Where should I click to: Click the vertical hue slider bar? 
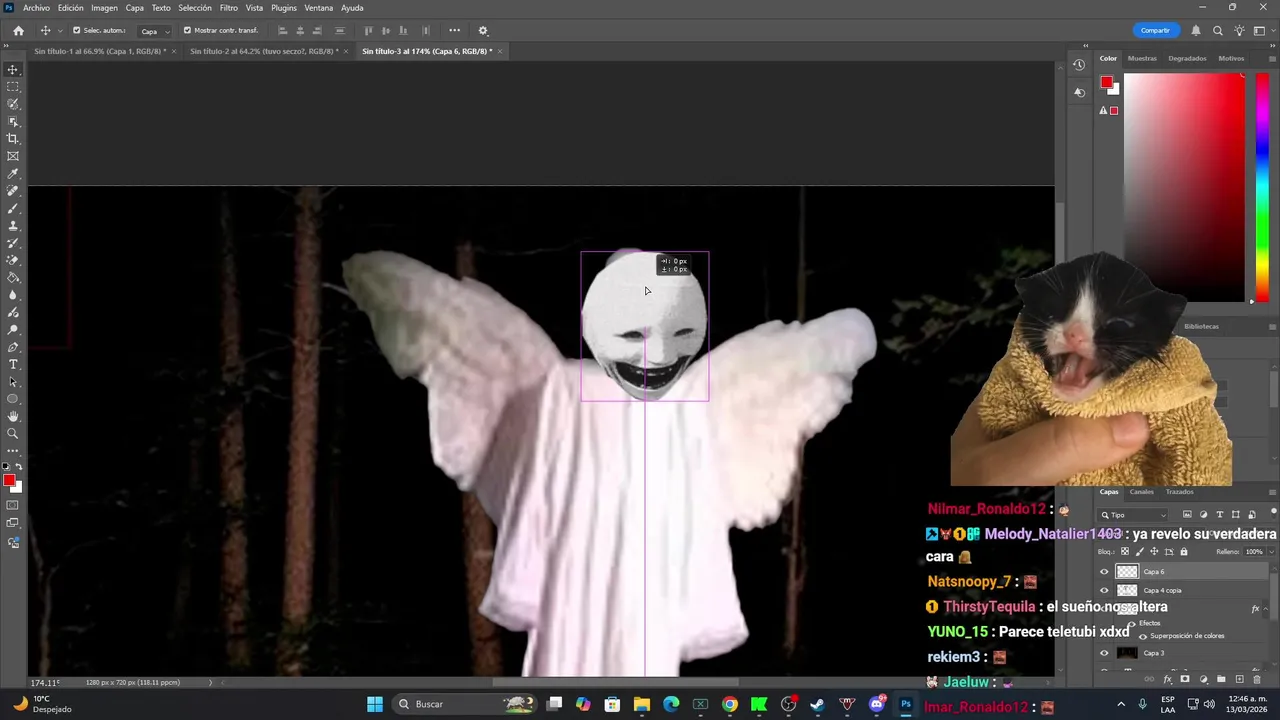coord(1262,187)
